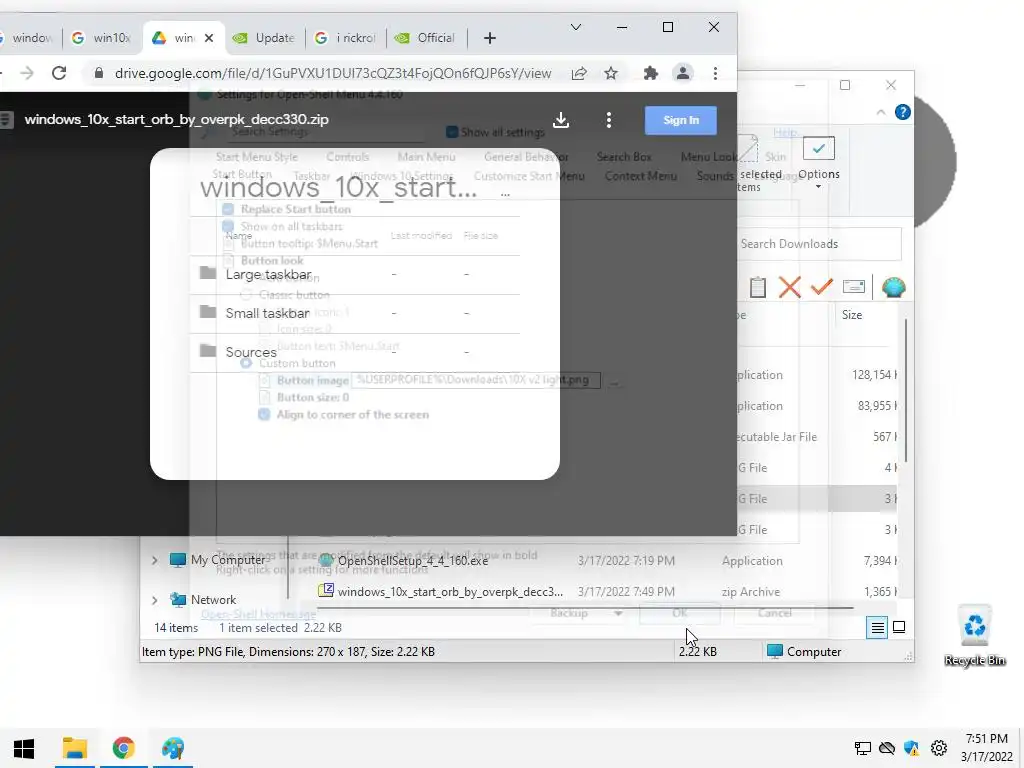
Task: Click the Sign In button
Action: (x=680, y=120)
